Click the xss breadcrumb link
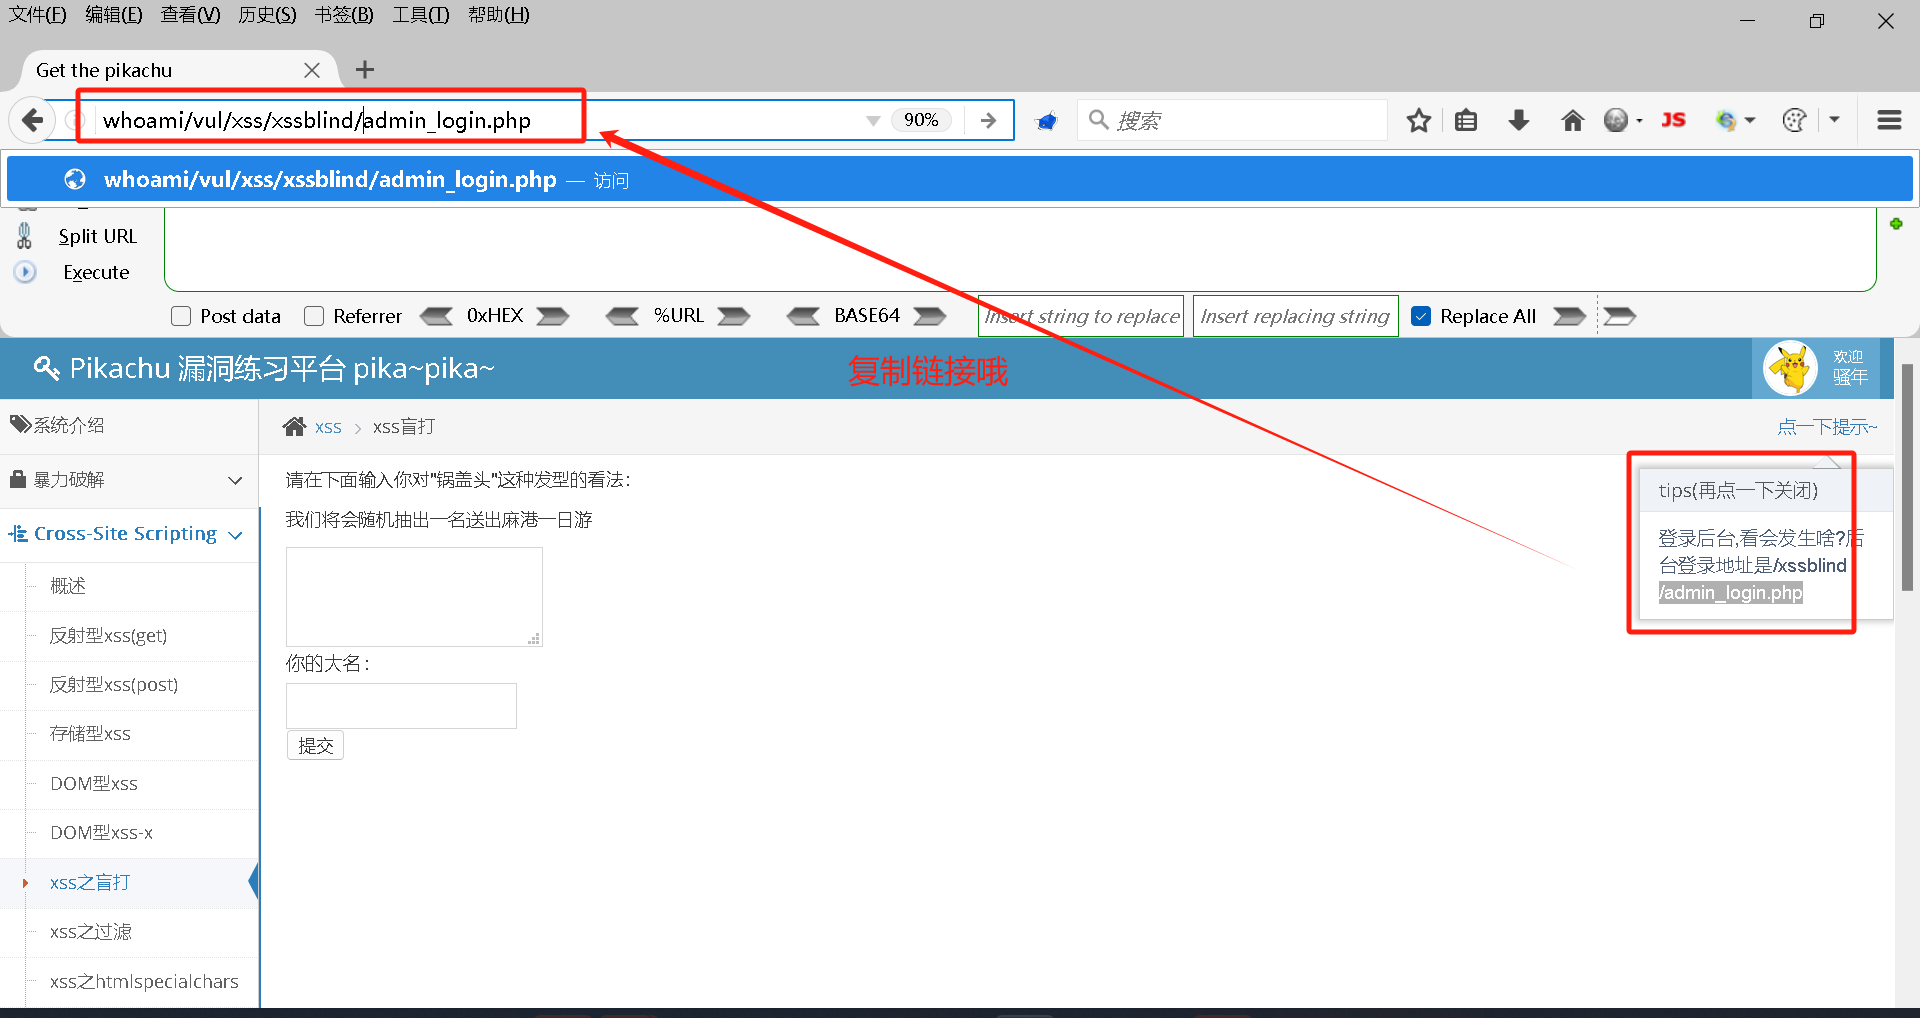The width and height of the screenshot is (1920, 1018). click(x=328, y=427)
